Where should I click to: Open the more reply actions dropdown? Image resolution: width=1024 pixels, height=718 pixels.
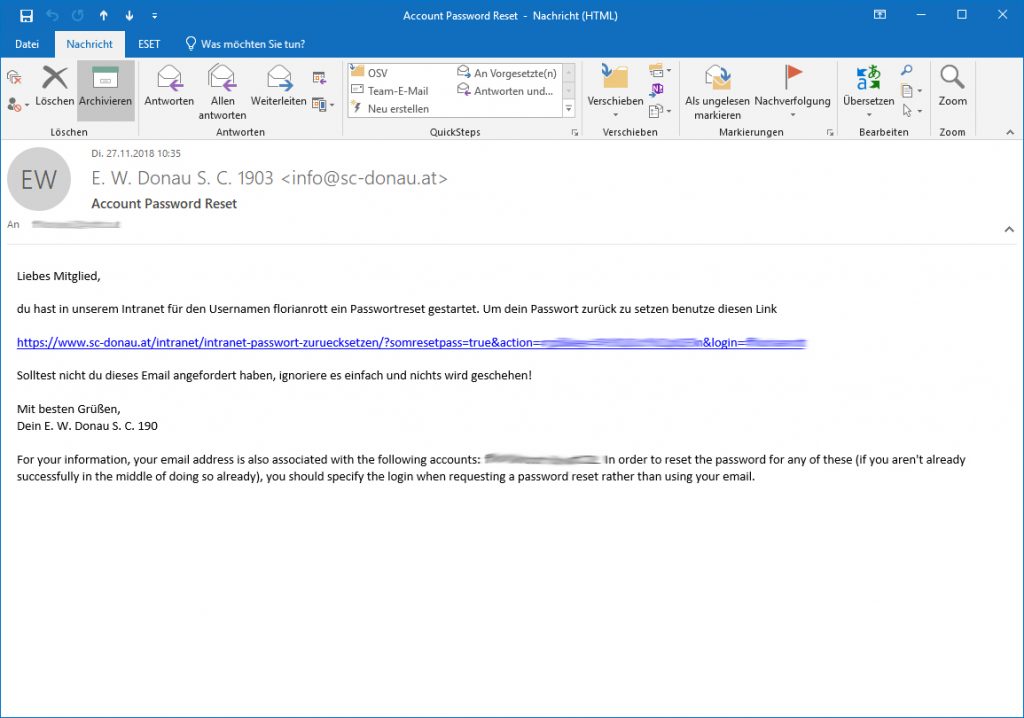323,104
